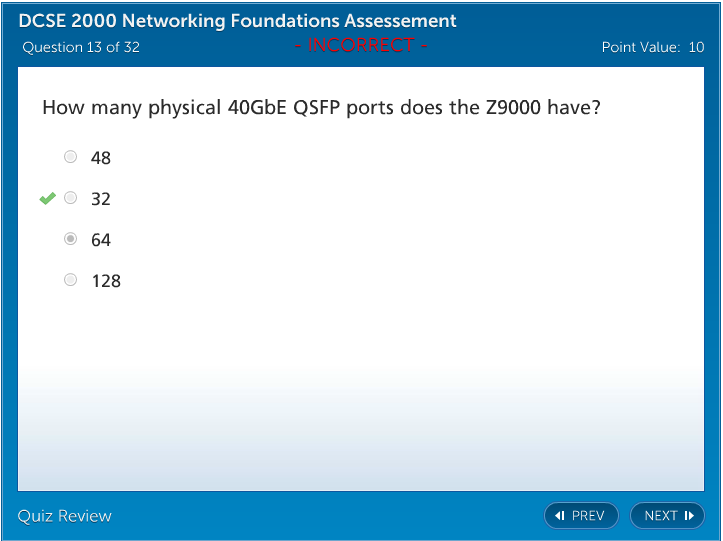Click the right arrow icon inside NEXT

(x=689, y=516)
